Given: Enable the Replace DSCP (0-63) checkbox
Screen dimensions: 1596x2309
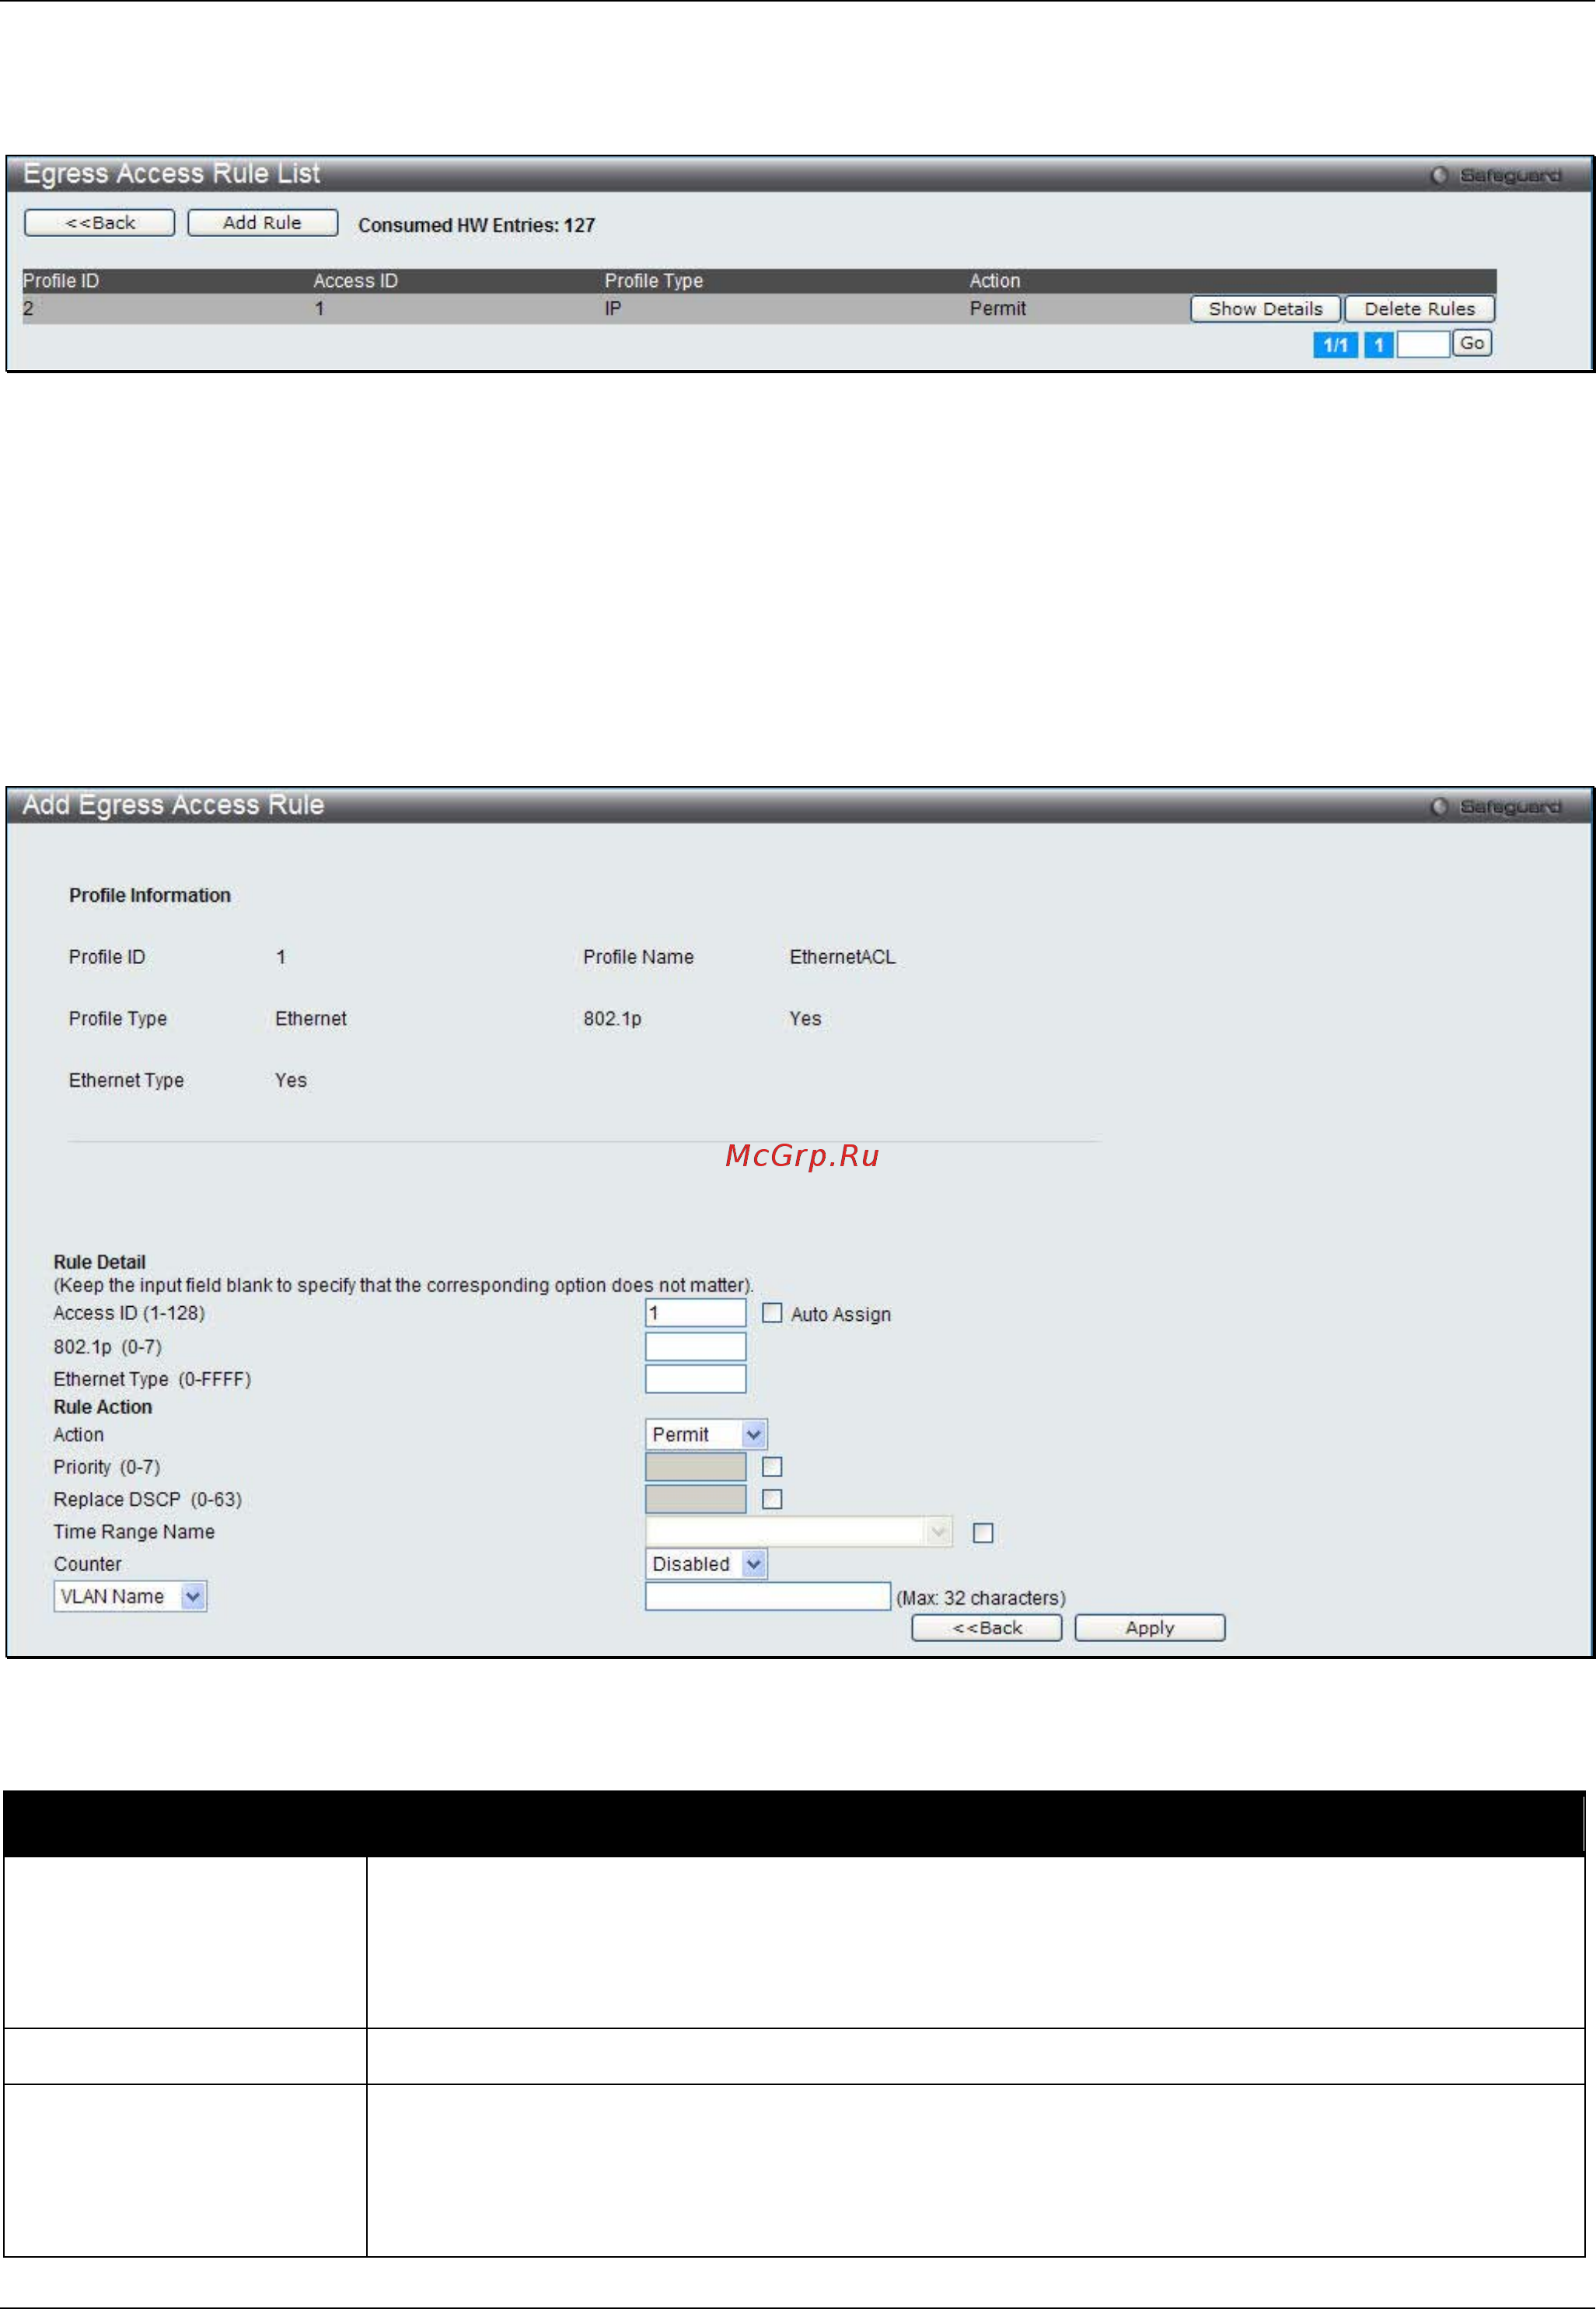Looking at the screenshot, I should 772,1499.
